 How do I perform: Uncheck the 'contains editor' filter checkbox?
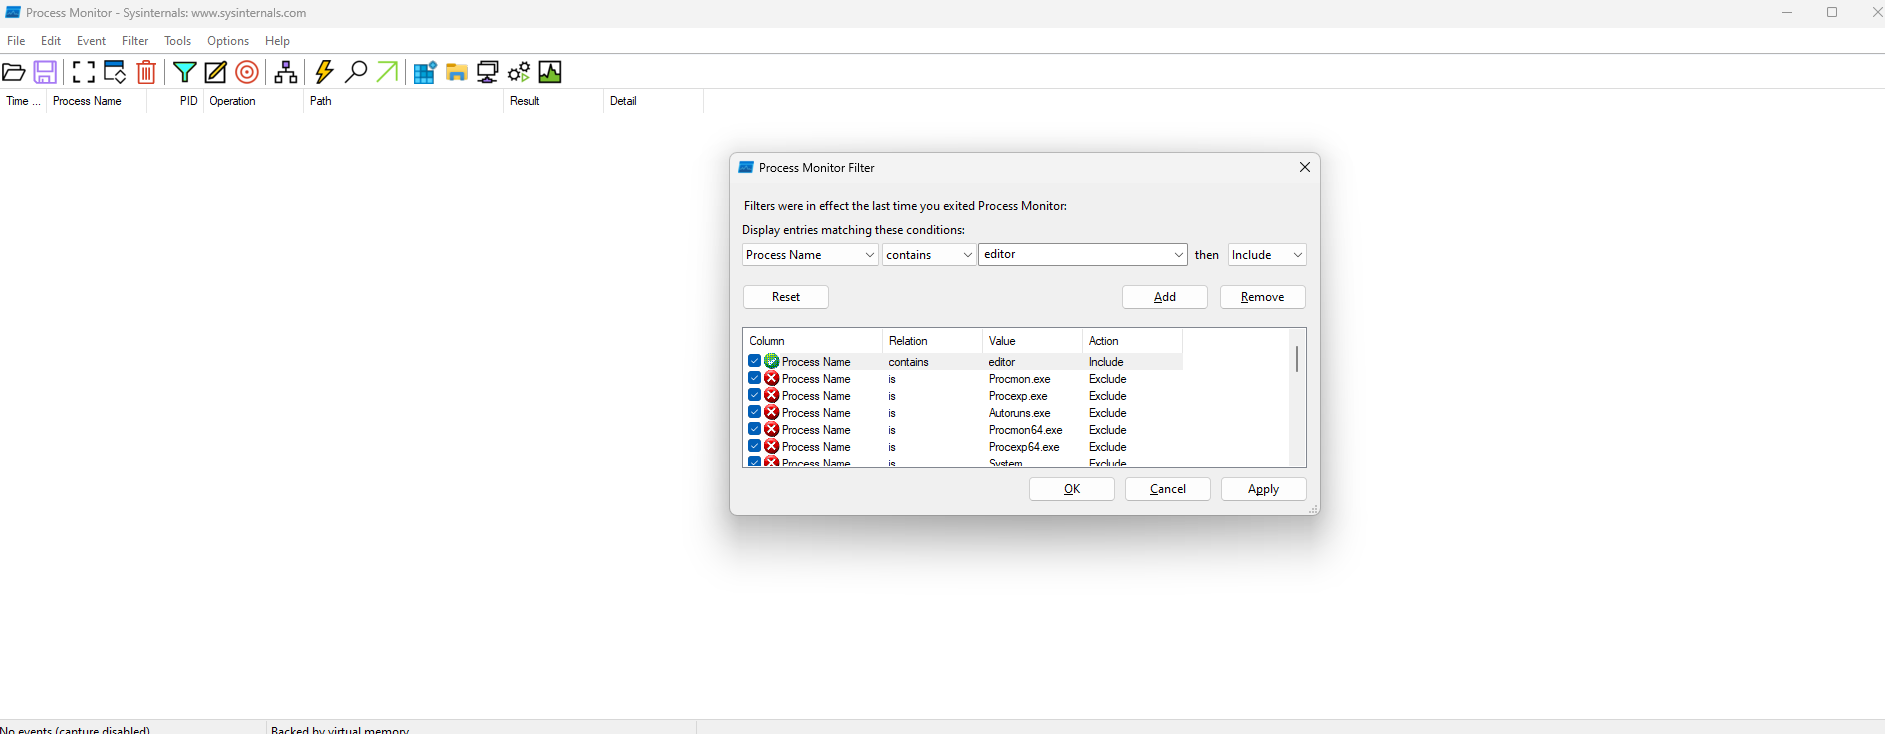755,361
